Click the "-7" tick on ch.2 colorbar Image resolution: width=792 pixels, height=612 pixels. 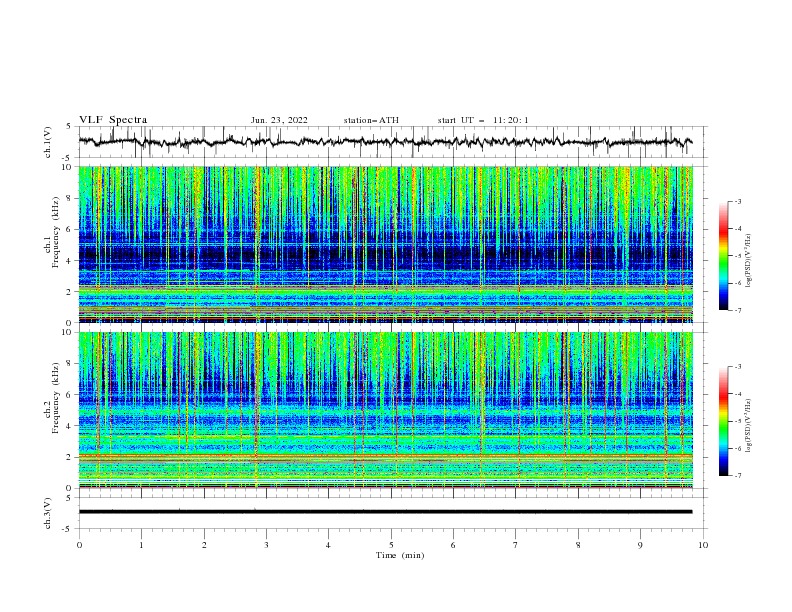click(737, 475)
